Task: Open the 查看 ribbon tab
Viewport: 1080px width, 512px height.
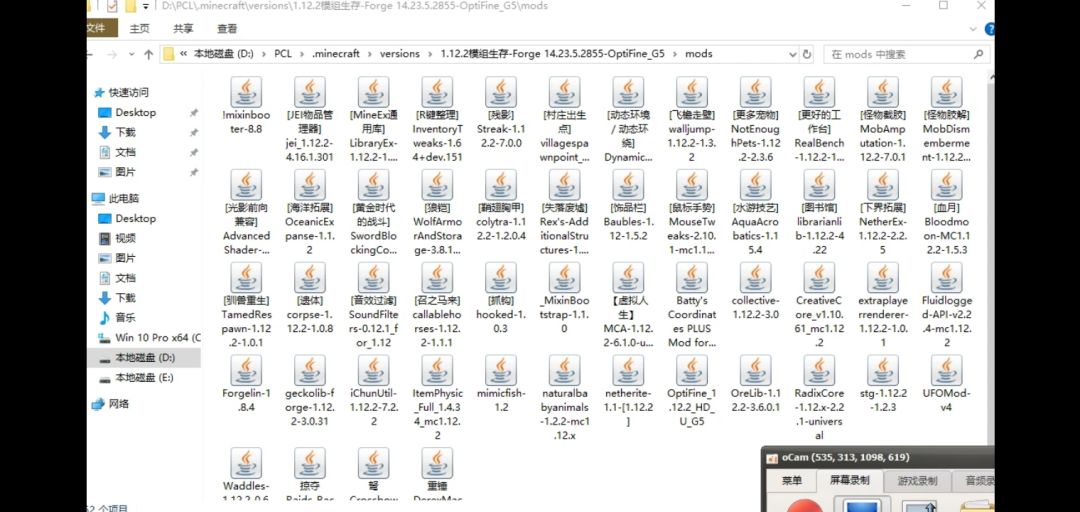Action: click(227, 28)
